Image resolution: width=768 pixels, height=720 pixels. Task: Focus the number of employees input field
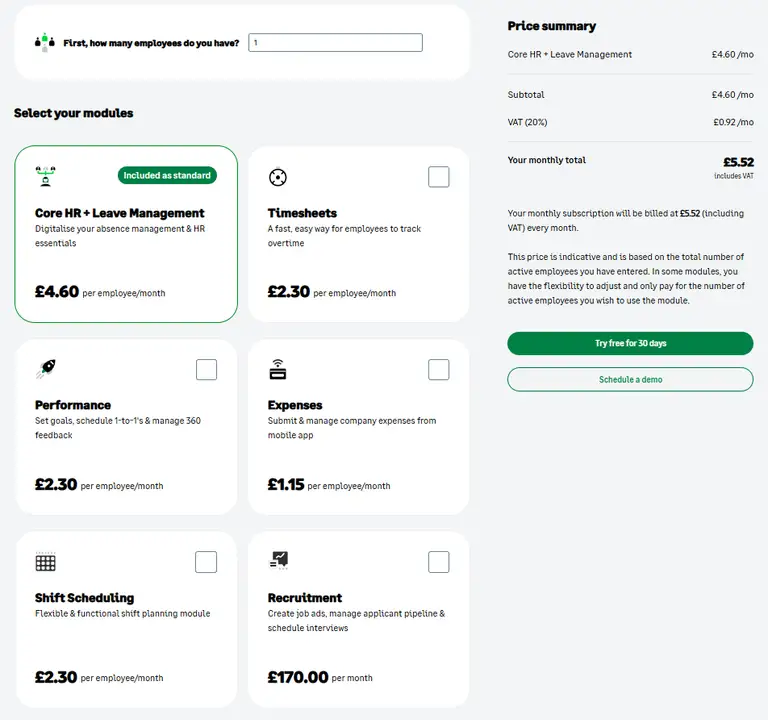pos(335,43)
